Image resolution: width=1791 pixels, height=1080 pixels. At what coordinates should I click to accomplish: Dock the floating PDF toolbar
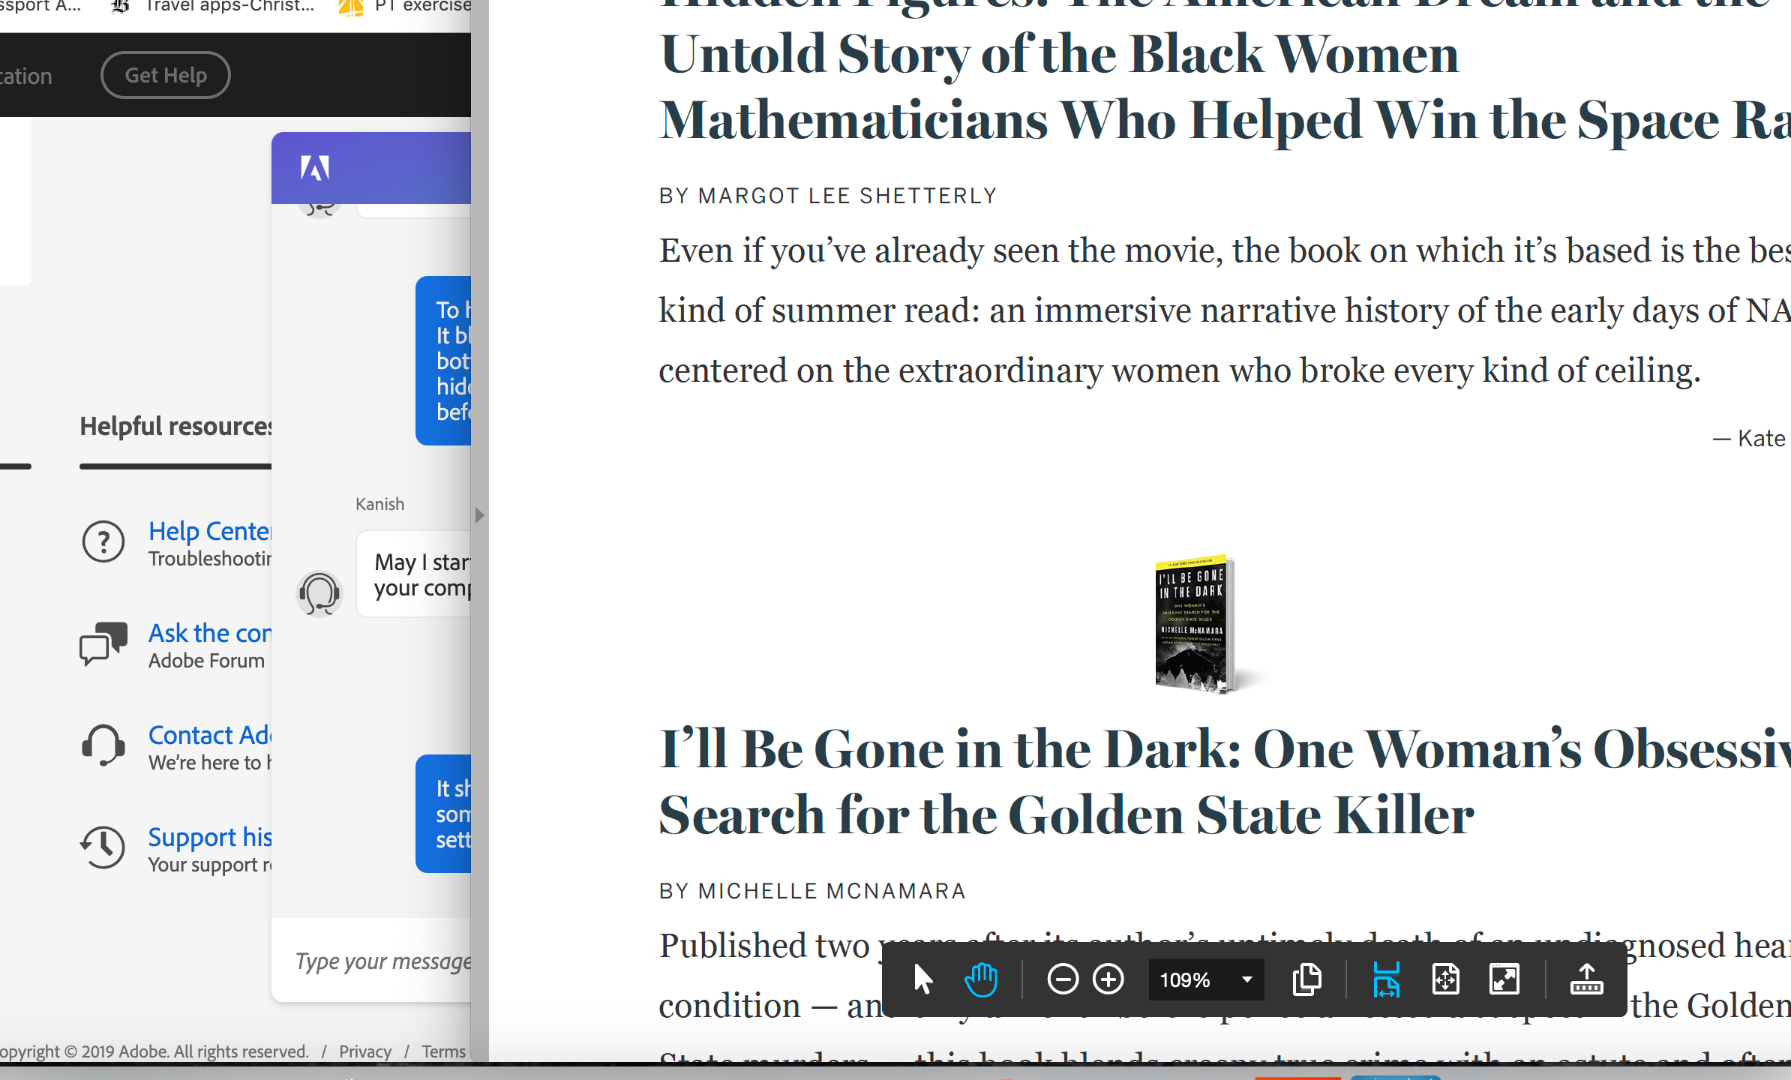pyautogui.click(x=1586, y=980)
